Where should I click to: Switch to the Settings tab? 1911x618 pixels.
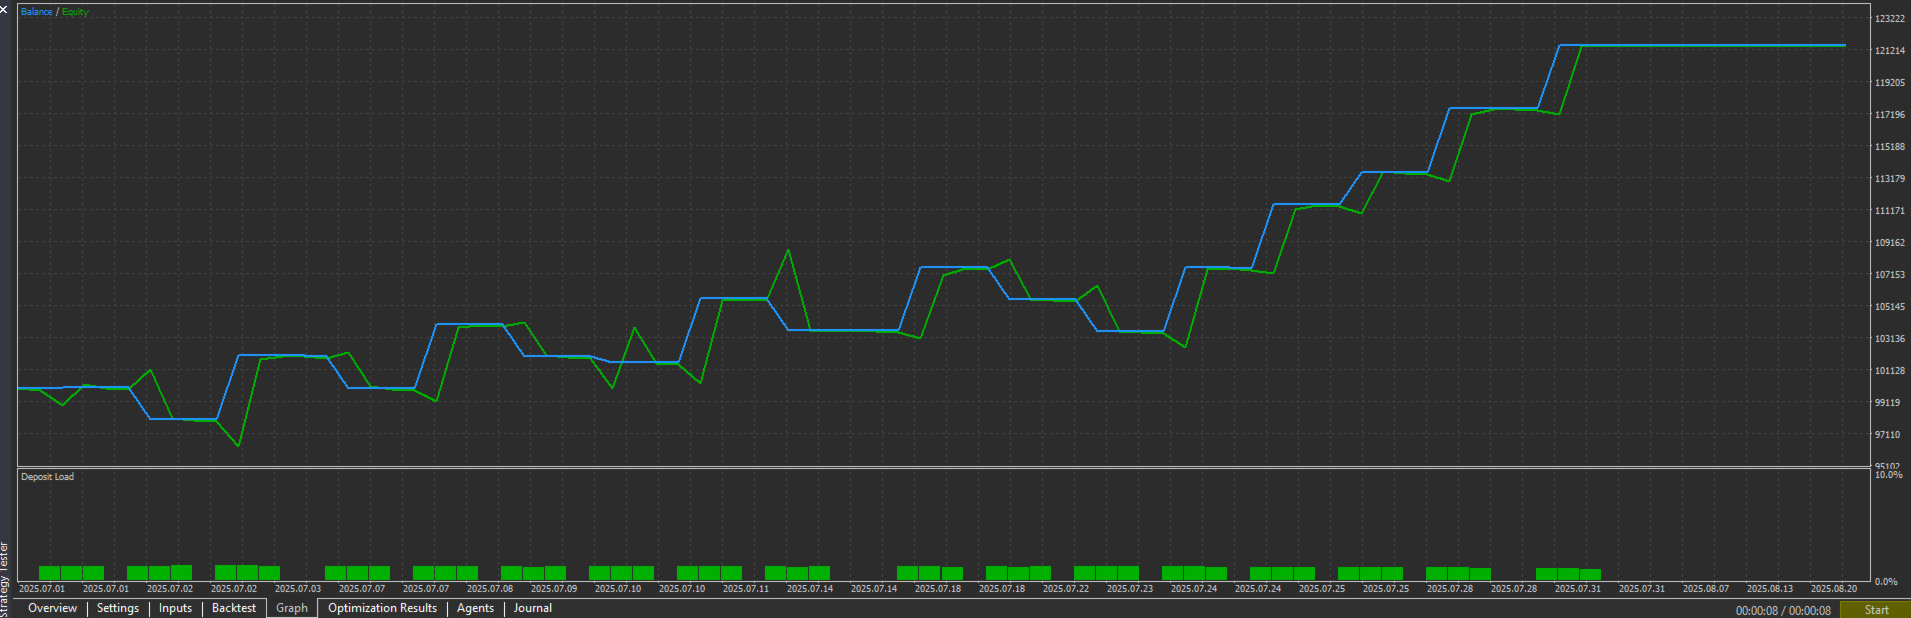point(118,608)
